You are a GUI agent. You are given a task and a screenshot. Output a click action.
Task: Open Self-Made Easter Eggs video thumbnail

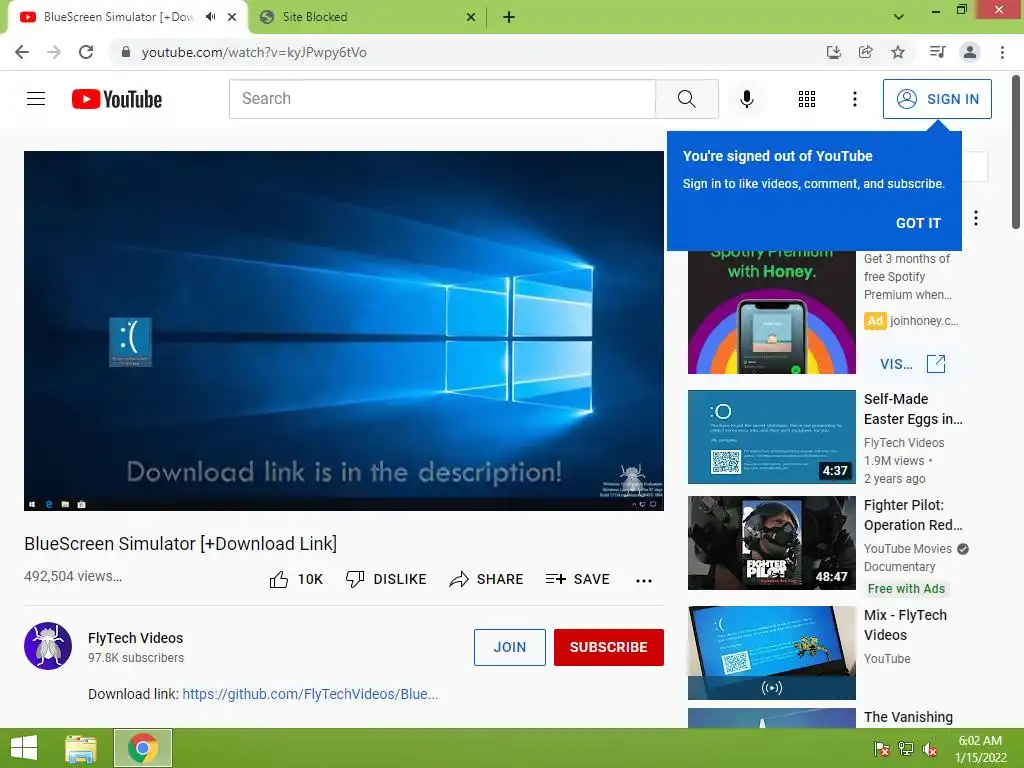771,437
